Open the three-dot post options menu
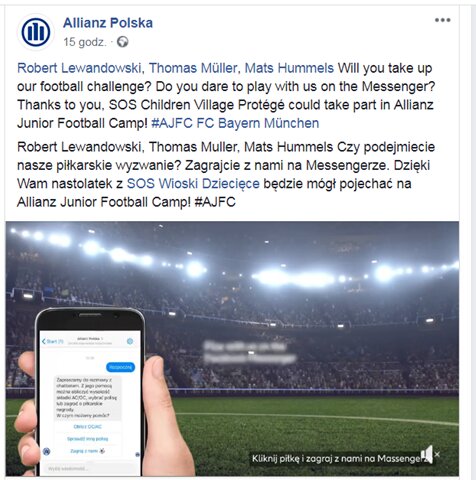Viewport: 476px width, 480px height. [442, 20]
